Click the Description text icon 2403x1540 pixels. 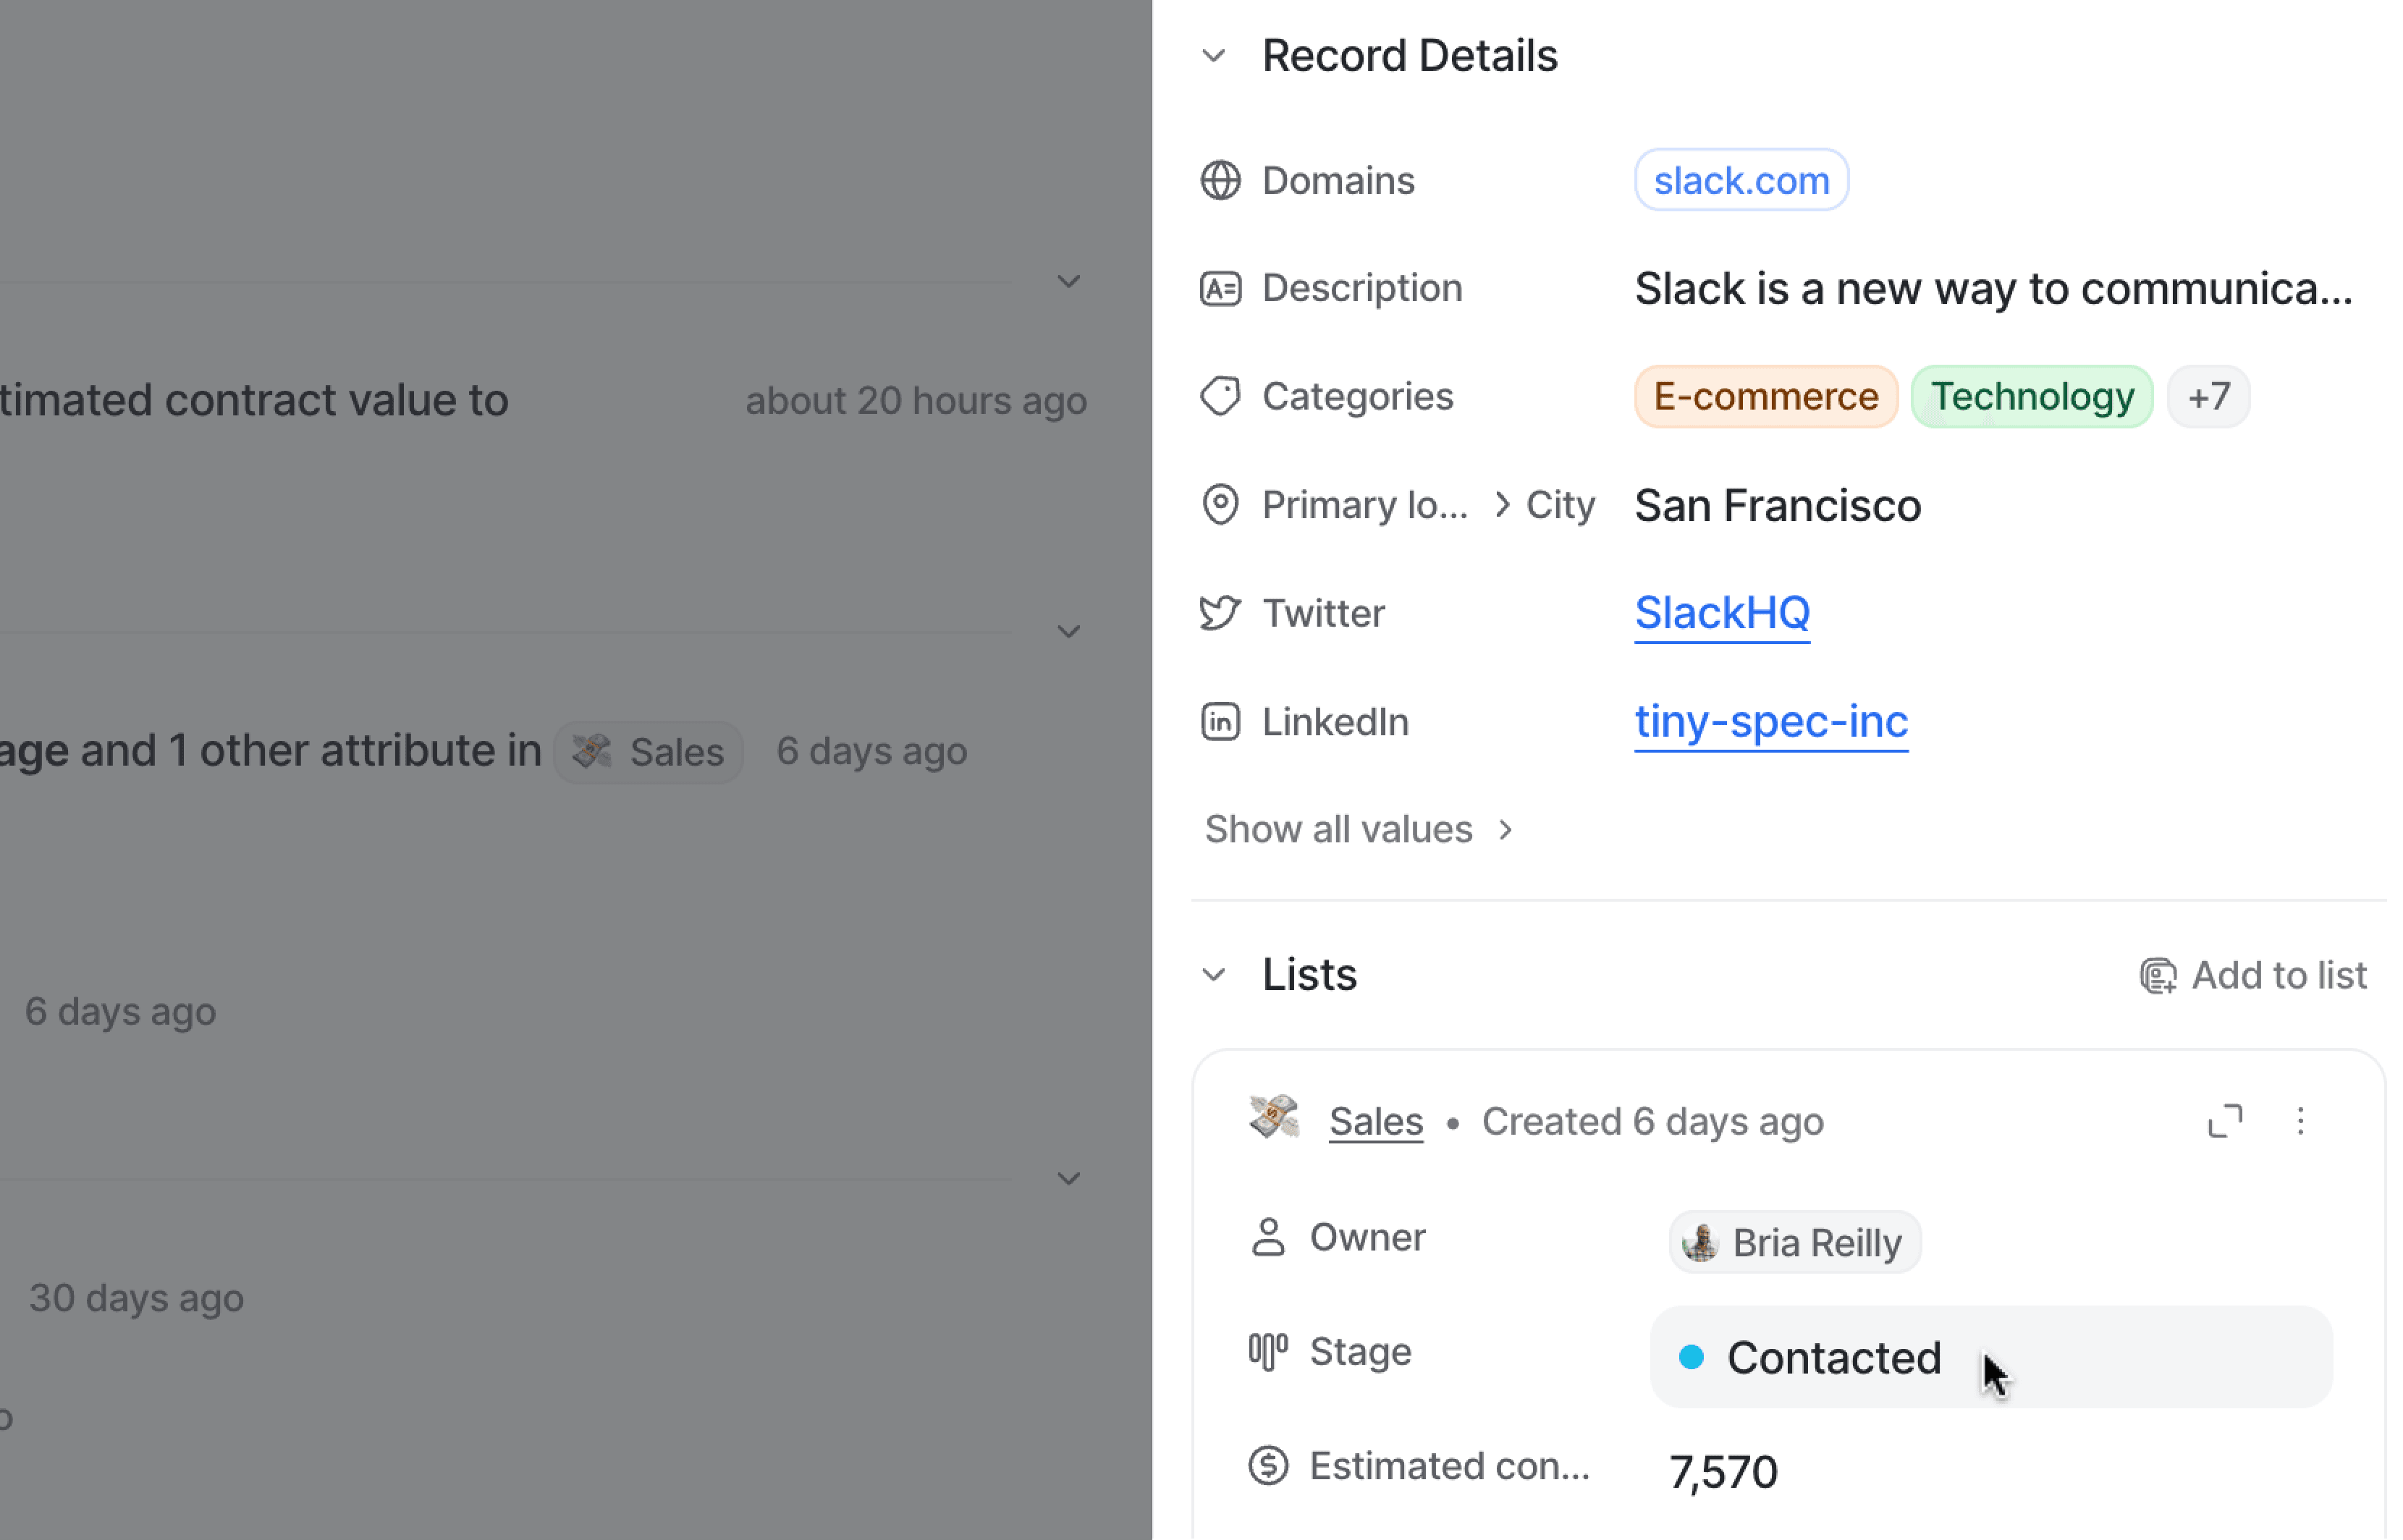click(1220, 289)
